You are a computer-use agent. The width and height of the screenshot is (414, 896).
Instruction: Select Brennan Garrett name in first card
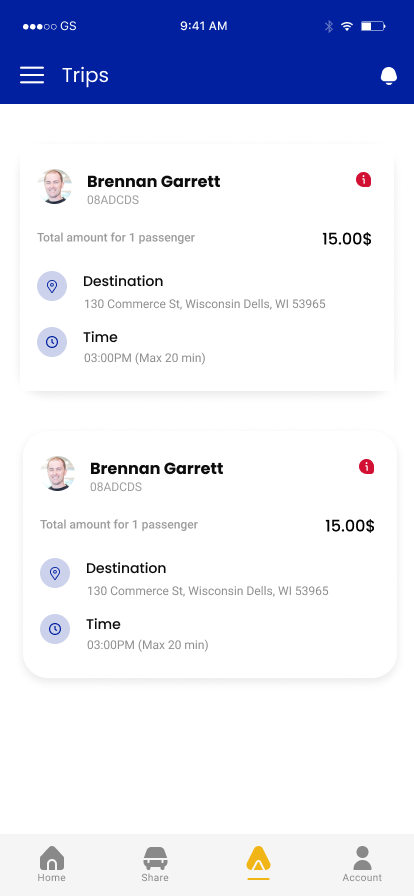point(153,182)
